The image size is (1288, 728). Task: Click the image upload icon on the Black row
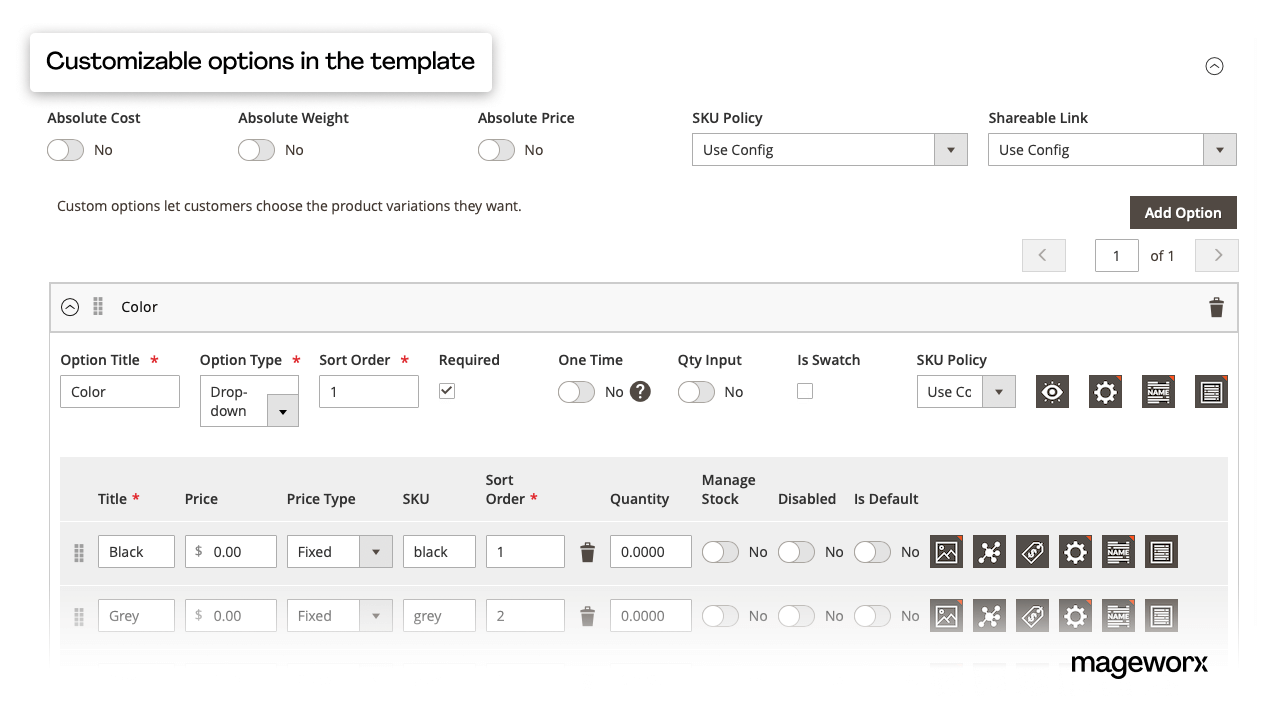(x=946, y=551)
